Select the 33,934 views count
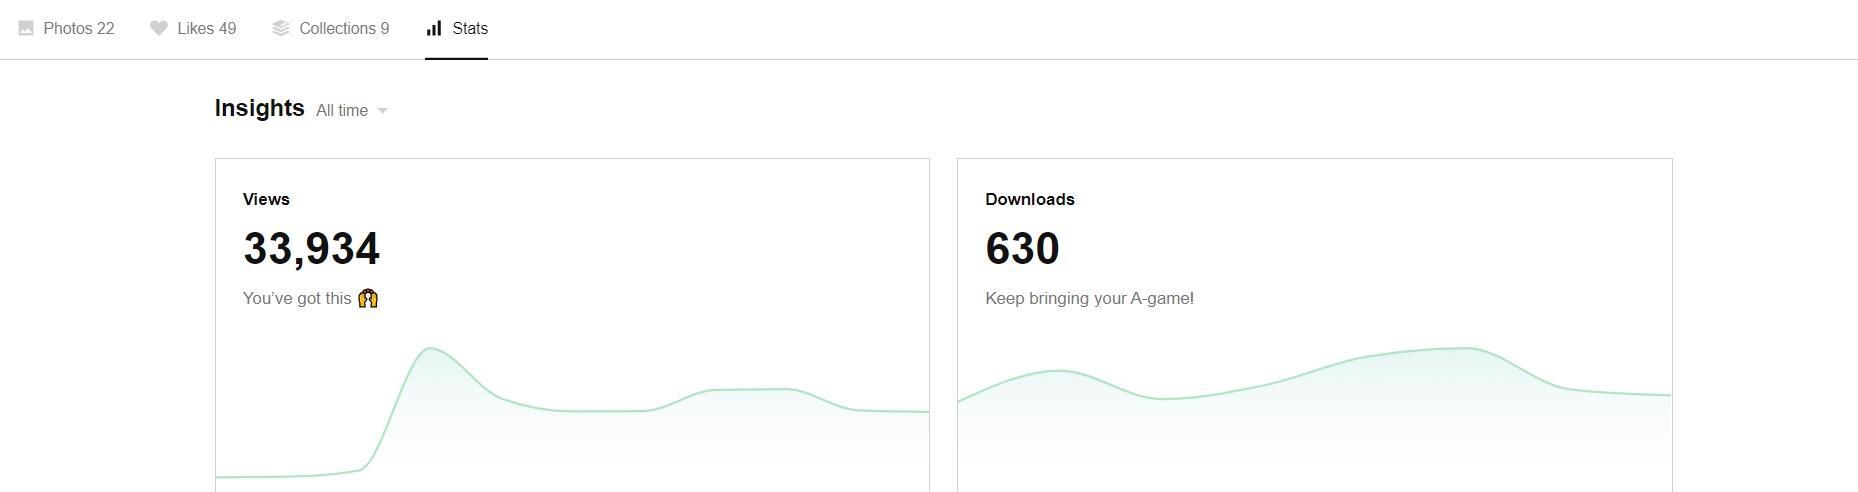This screenshot has height=492, width=1858. pyautogui.click(x=311, y=249)
